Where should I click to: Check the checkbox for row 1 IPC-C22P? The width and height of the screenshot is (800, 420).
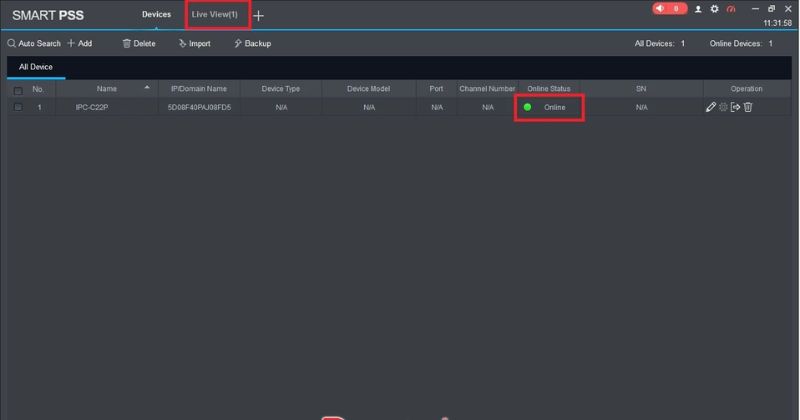point(18,107)
